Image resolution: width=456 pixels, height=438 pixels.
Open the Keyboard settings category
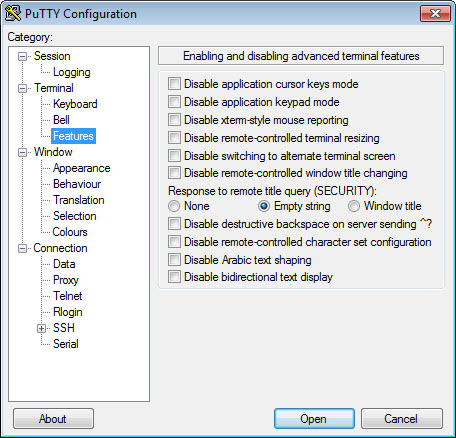[x=75, y=104]
